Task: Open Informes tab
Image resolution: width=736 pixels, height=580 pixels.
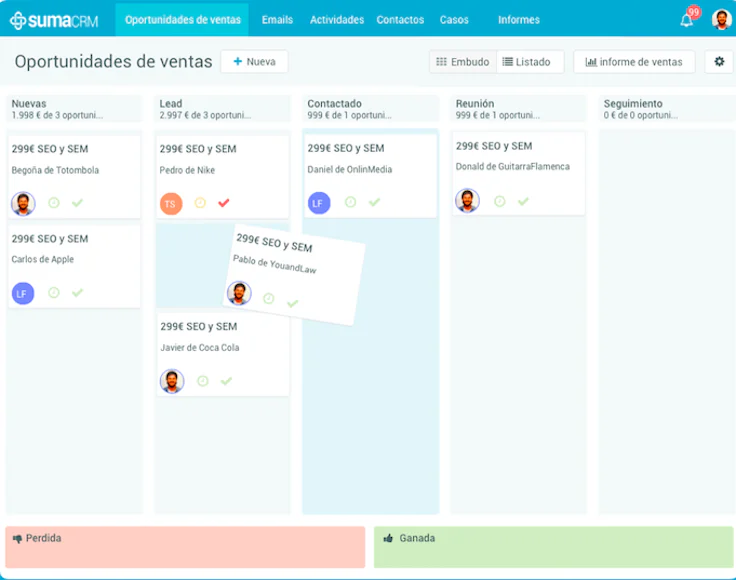Action: coord(519,20)
